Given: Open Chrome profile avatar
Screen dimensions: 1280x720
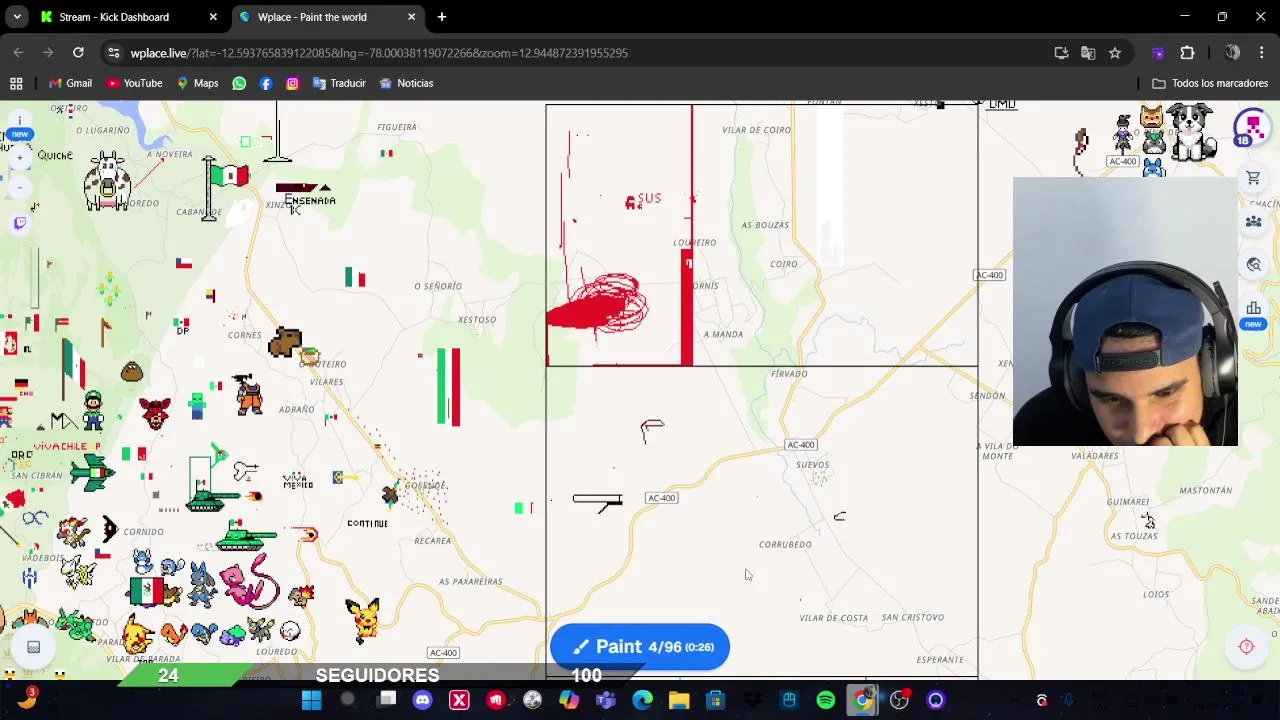Looking at the screenshot, I should [x=1232, y=53].
